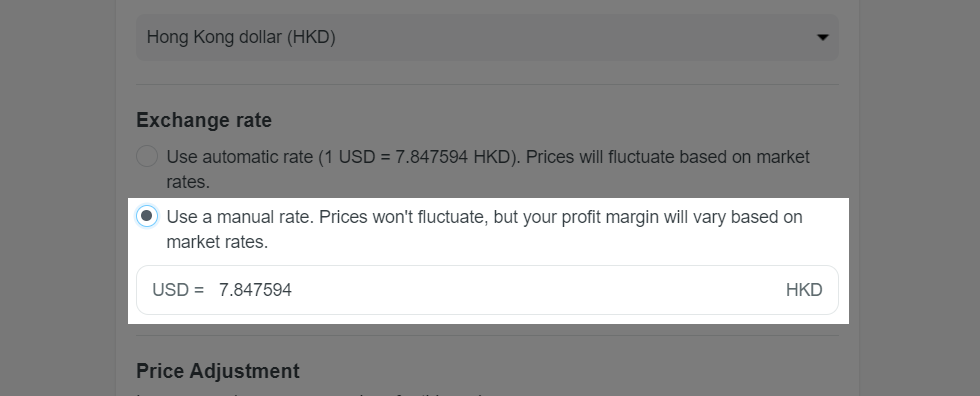This screenshot has height=396, width=980.
Task: Click the Price Adjustment section heading
Action: [218, 371]
